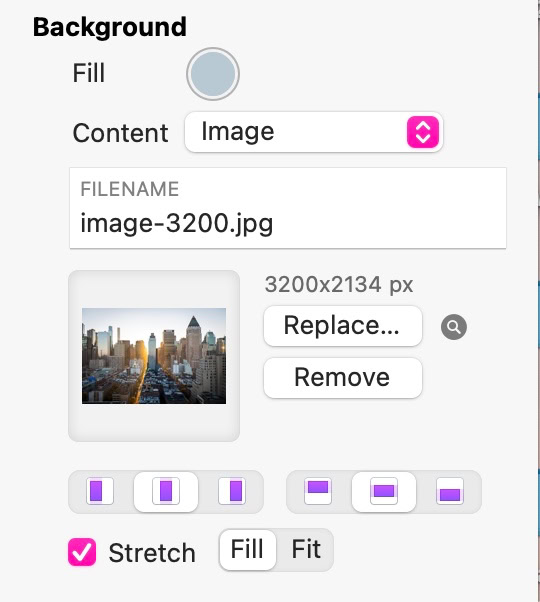Reveal image file with magnifier icon

454,327
